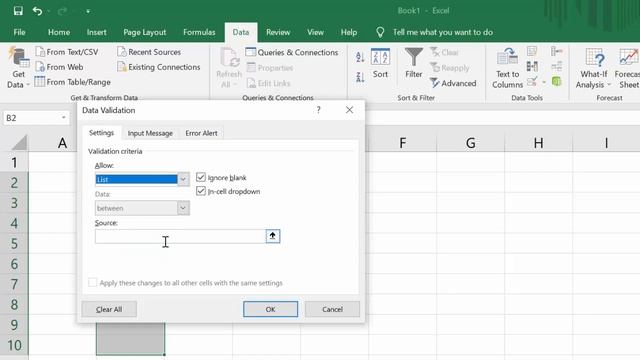640x360 pixels.
Task: Switch to the Insert ribbon tab
Action: pyautogui.click(x=96, y=32)
